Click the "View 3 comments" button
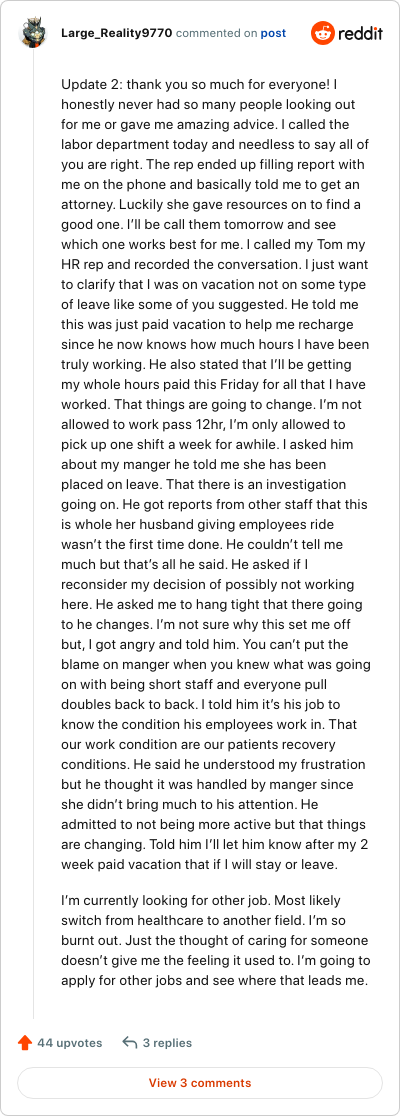The height and width of the screenshot is (1116, 400). [200, 1083]
